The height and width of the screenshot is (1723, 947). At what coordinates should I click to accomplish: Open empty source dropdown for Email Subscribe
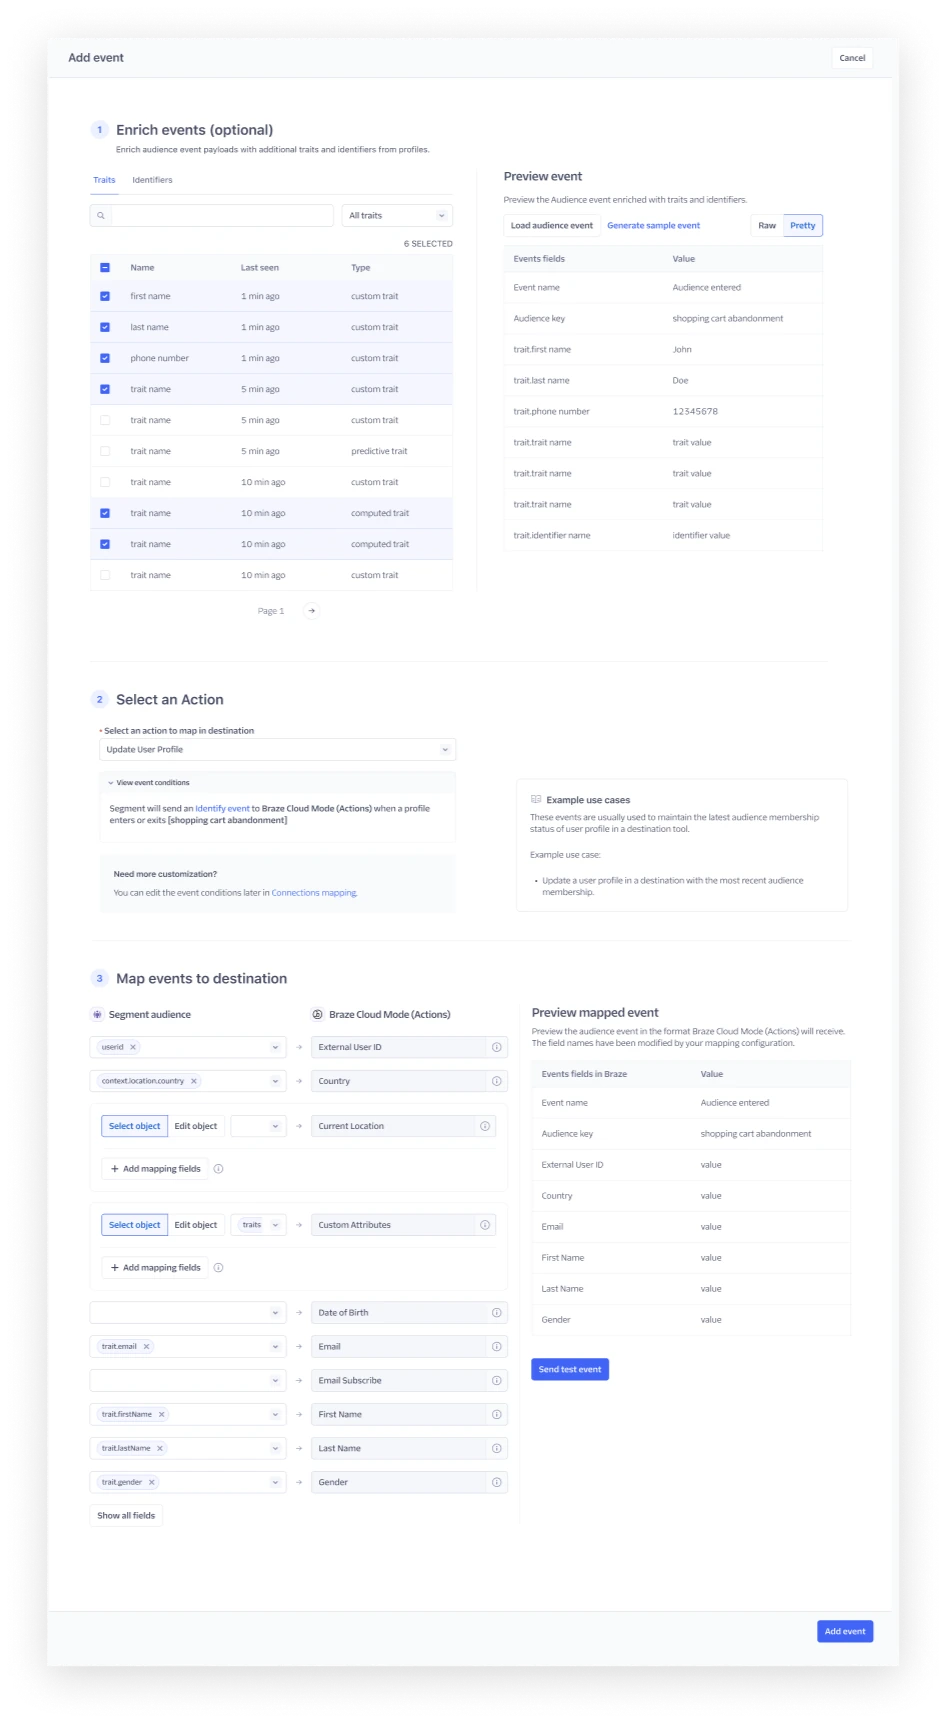tap(188, 1380)
